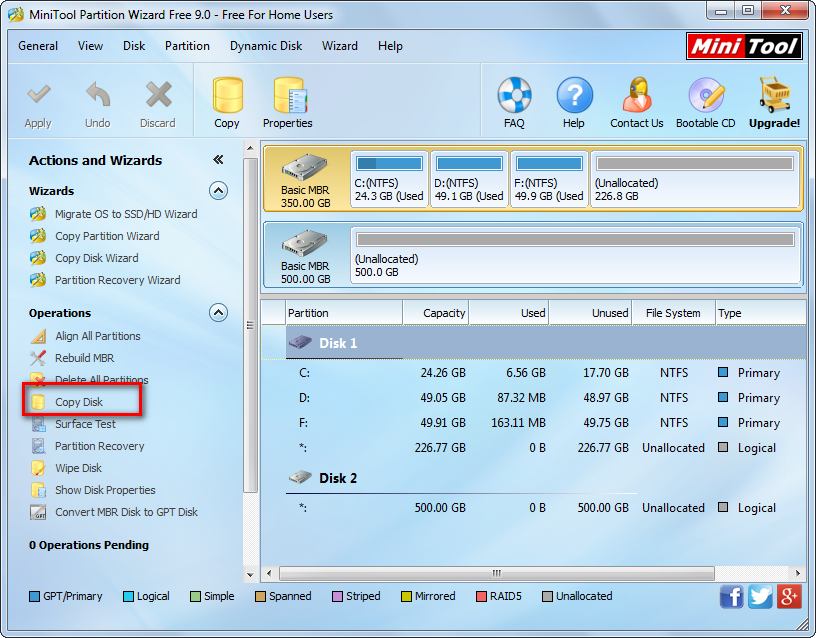Click the Undo arrow icon
The width and height of the screenshot is (816, 638).
(98, 95)
